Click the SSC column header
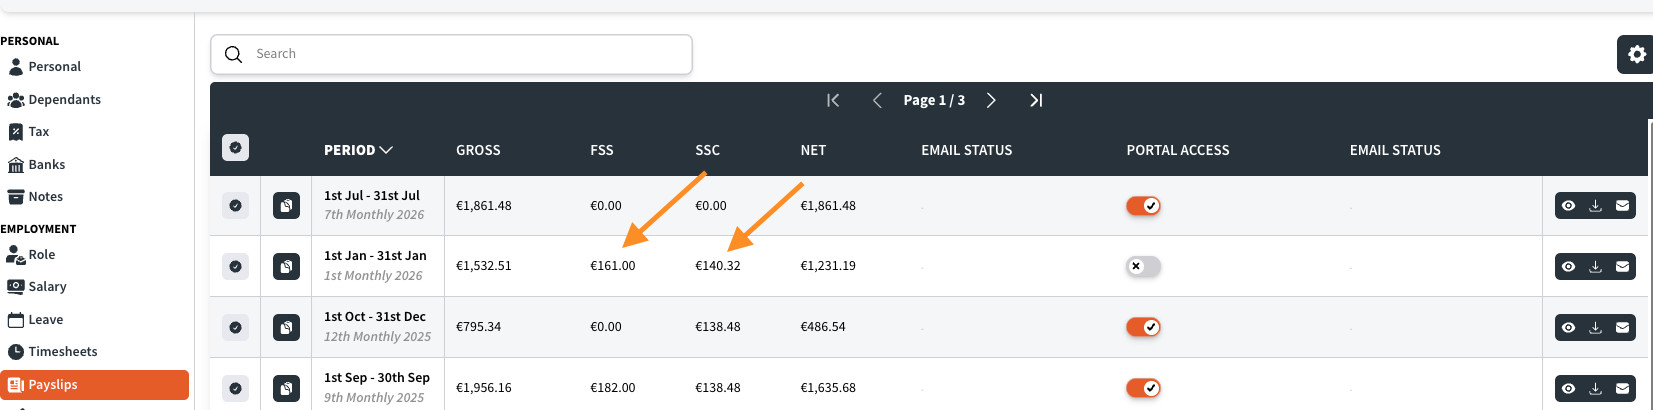Viewport: 1653px width, 410px height. (708, 150)
